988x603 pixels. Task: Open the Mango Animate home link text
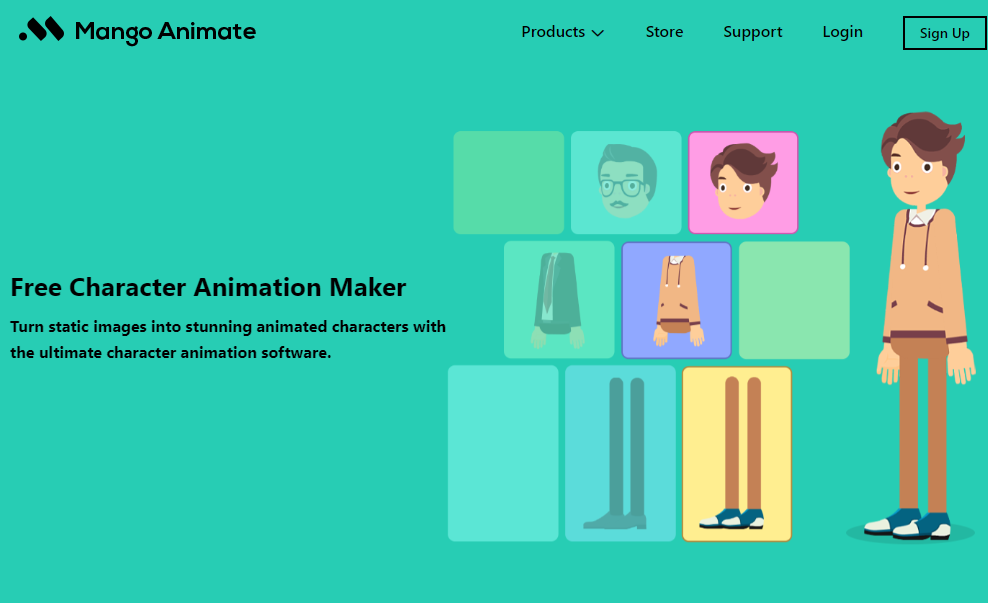(165, 32)
